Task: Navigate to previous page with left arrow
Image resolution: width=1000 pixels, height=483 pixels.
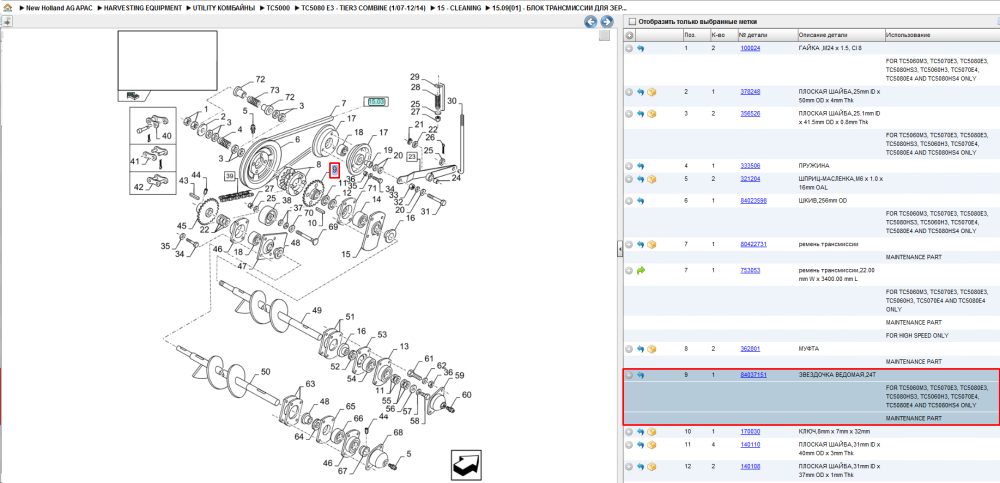Action: pos(591,22)
